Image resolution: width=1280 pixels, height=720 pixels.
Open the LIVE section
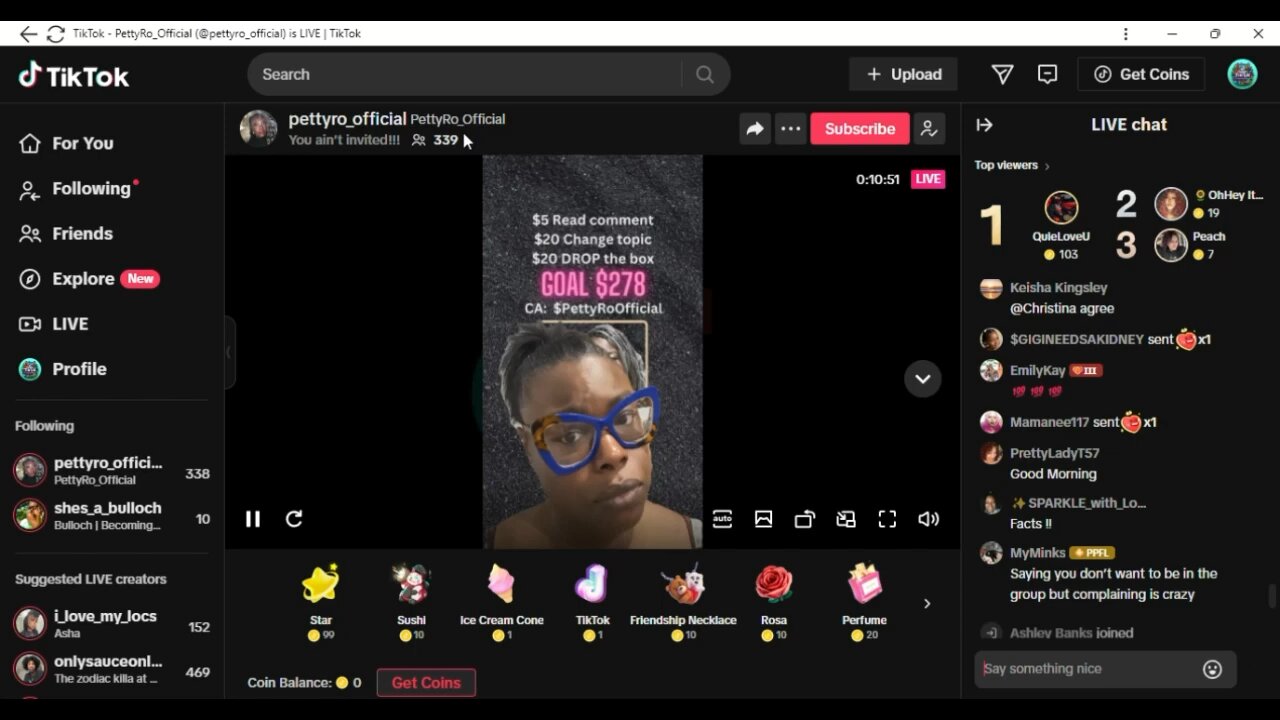click(54, 324)
